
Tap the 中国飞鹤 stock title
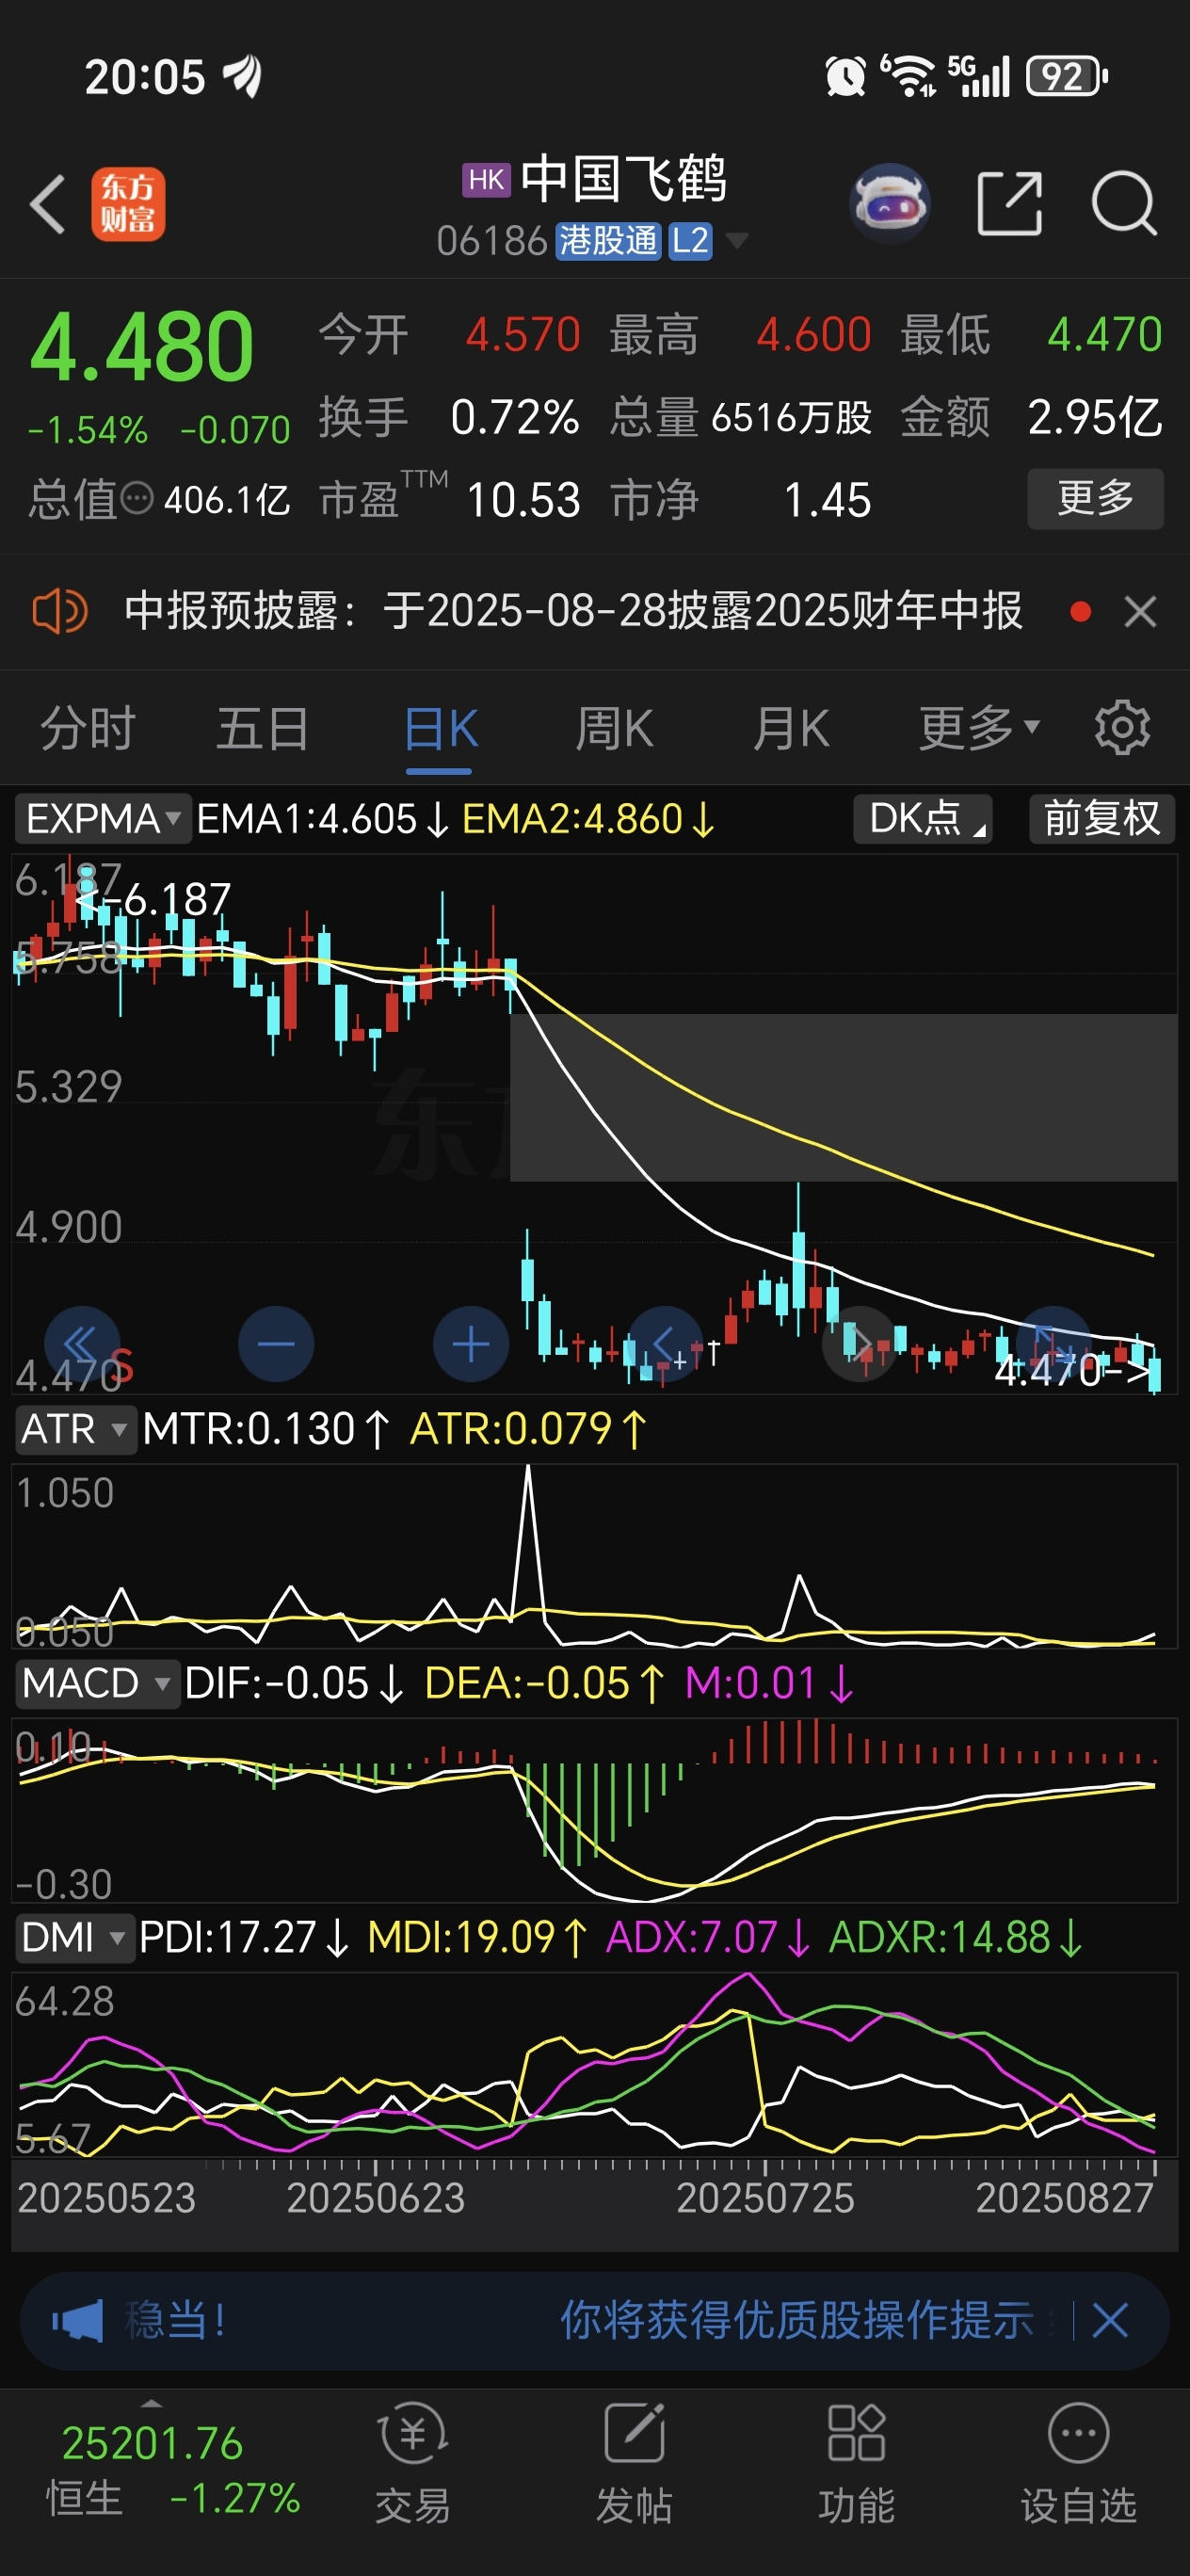(623, 179)
